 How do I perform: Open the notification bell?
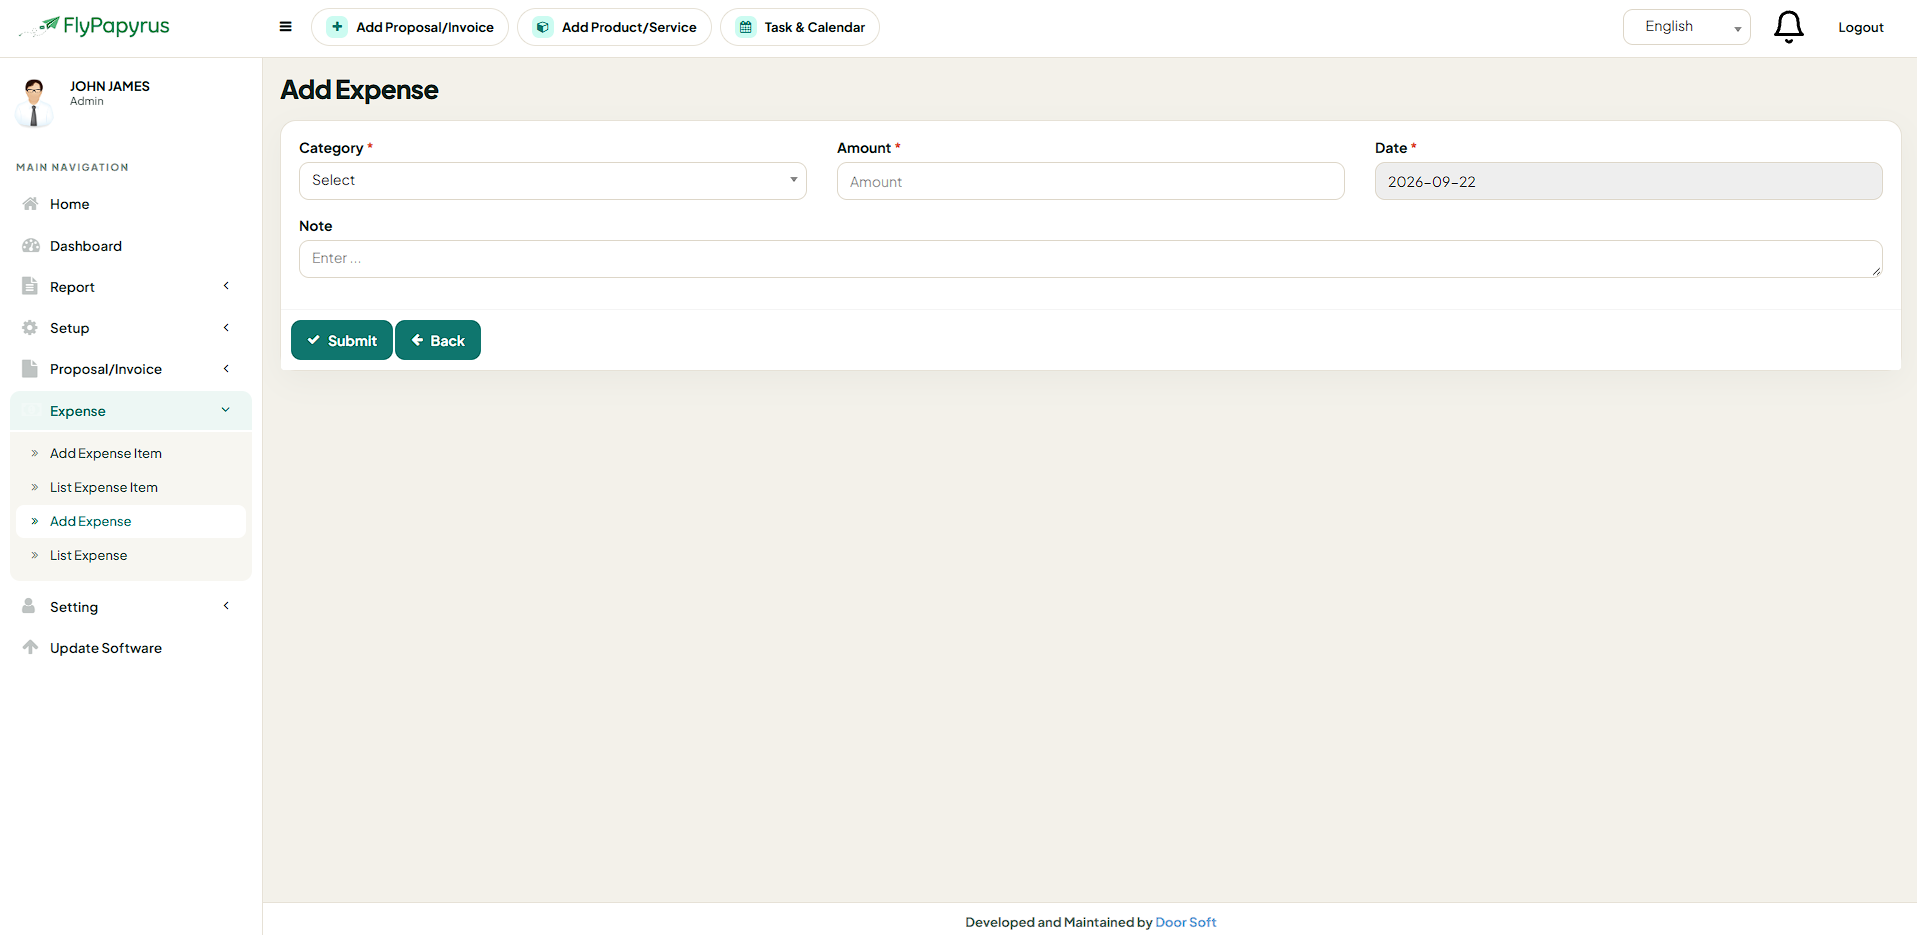coord(1789,27)
